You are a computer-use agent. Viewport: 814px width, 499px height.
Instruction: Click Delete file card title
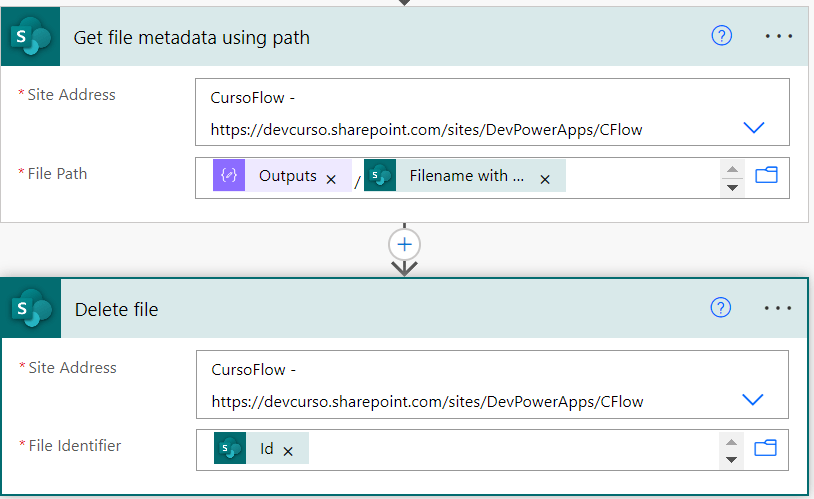click(x=116, y=309)
